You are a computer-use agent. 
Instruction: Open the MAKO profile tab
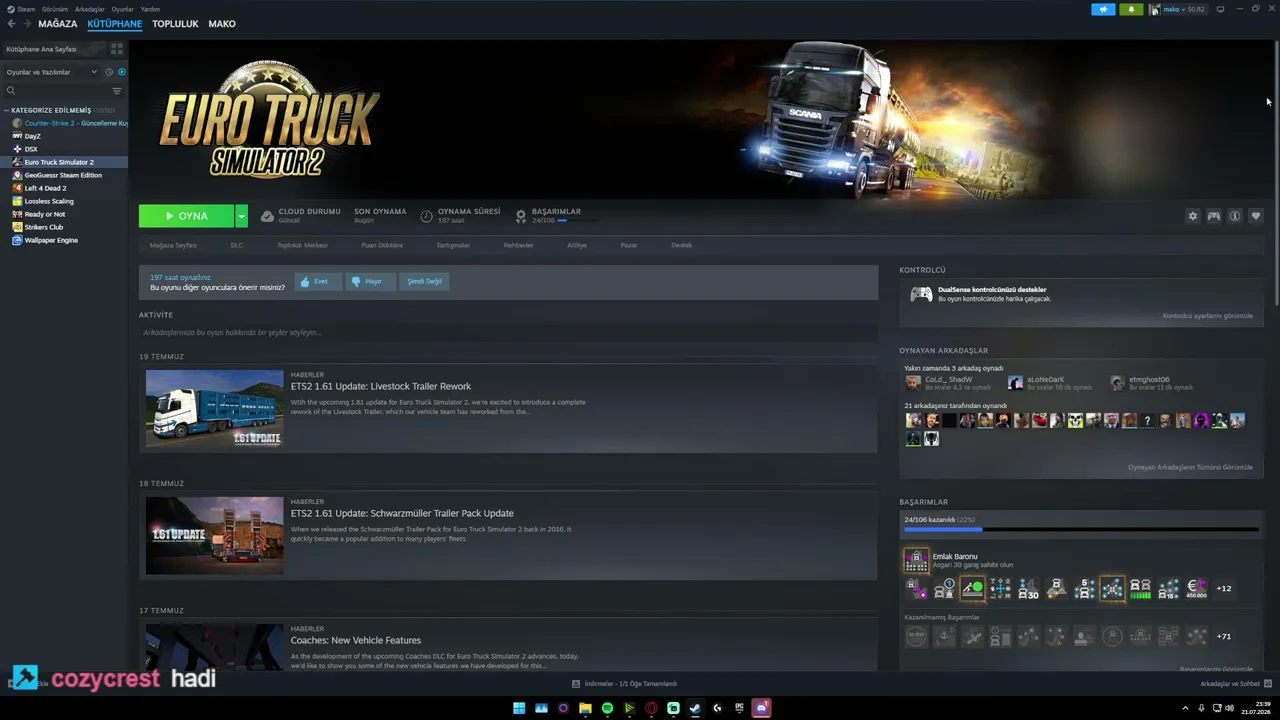click(x=222, y=24)
